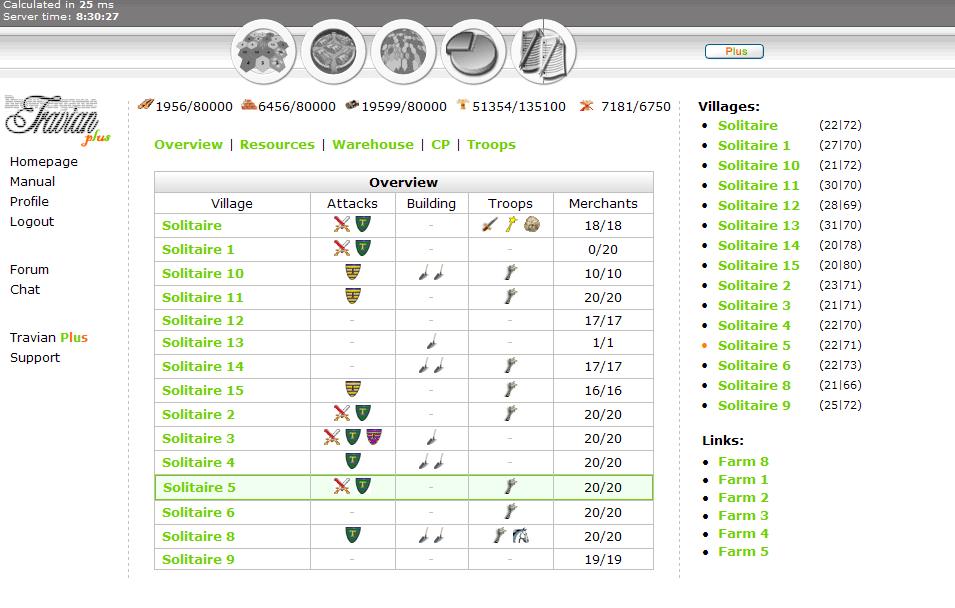
Task: Click the purple shield in Solitaire 3 row
Action: click(x=373, y=437)
